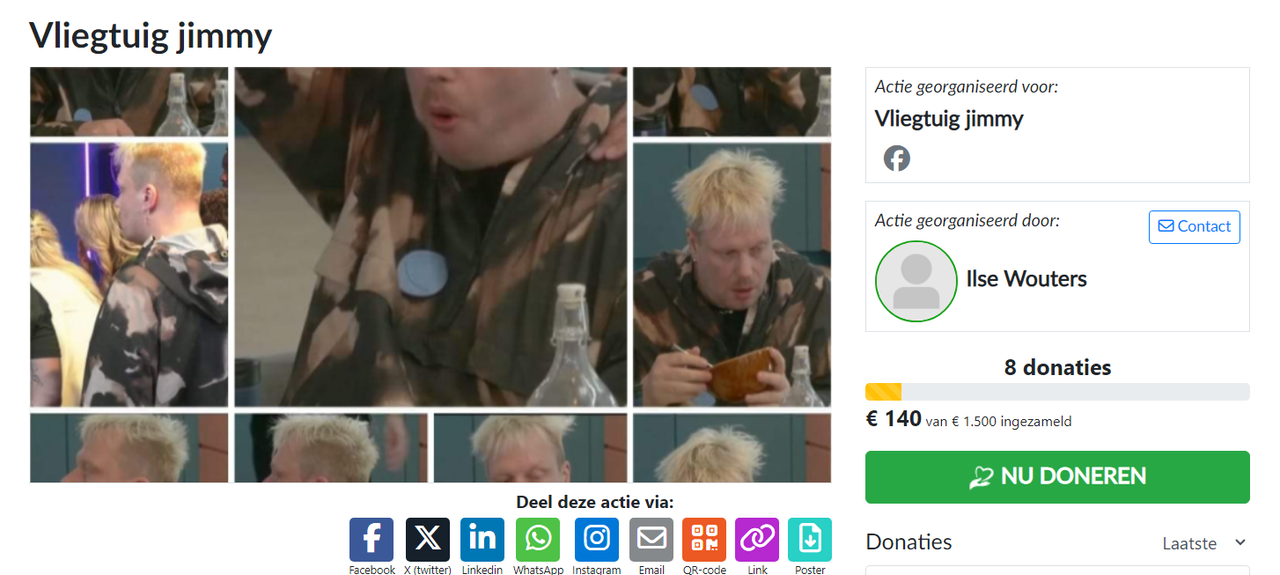
Task: Click the donation progress bar
Action: [1057, 392]
